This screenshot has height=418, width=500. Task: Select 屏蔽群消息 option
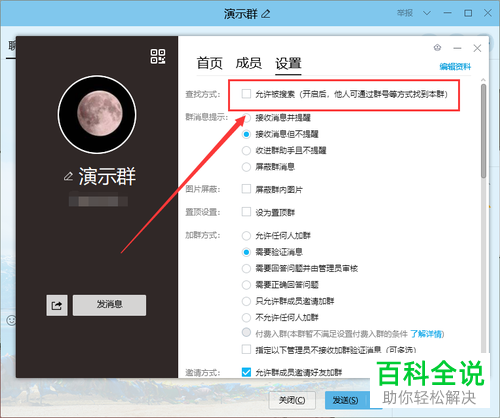click(246, 167)
